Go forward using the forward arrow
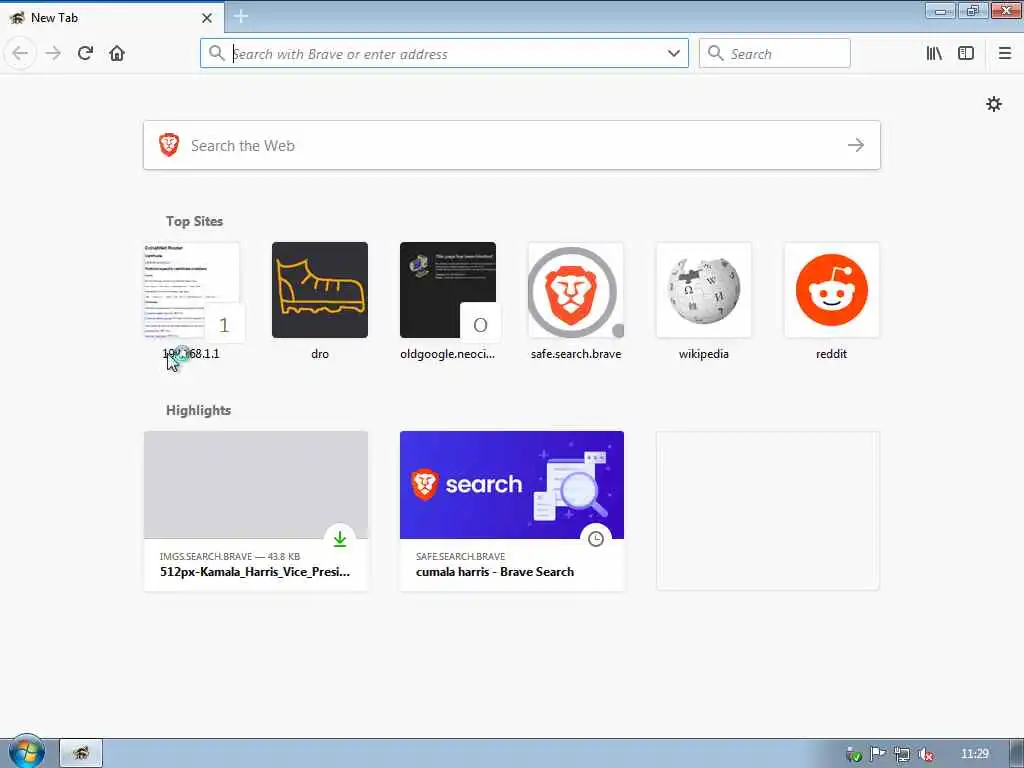 [x=53, y=54]
